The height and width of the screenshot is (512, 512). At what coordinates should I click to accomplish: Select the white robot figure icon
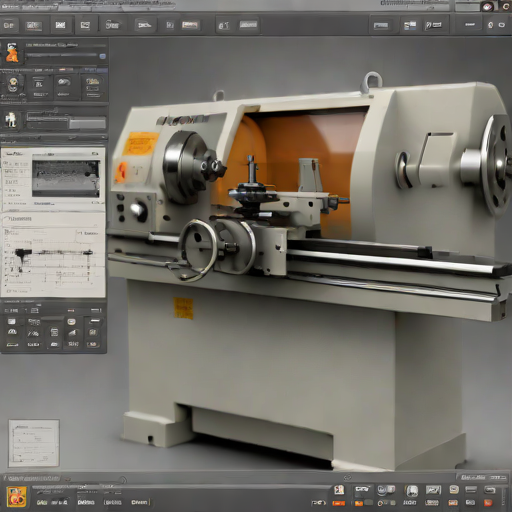(x=12, y=120)
